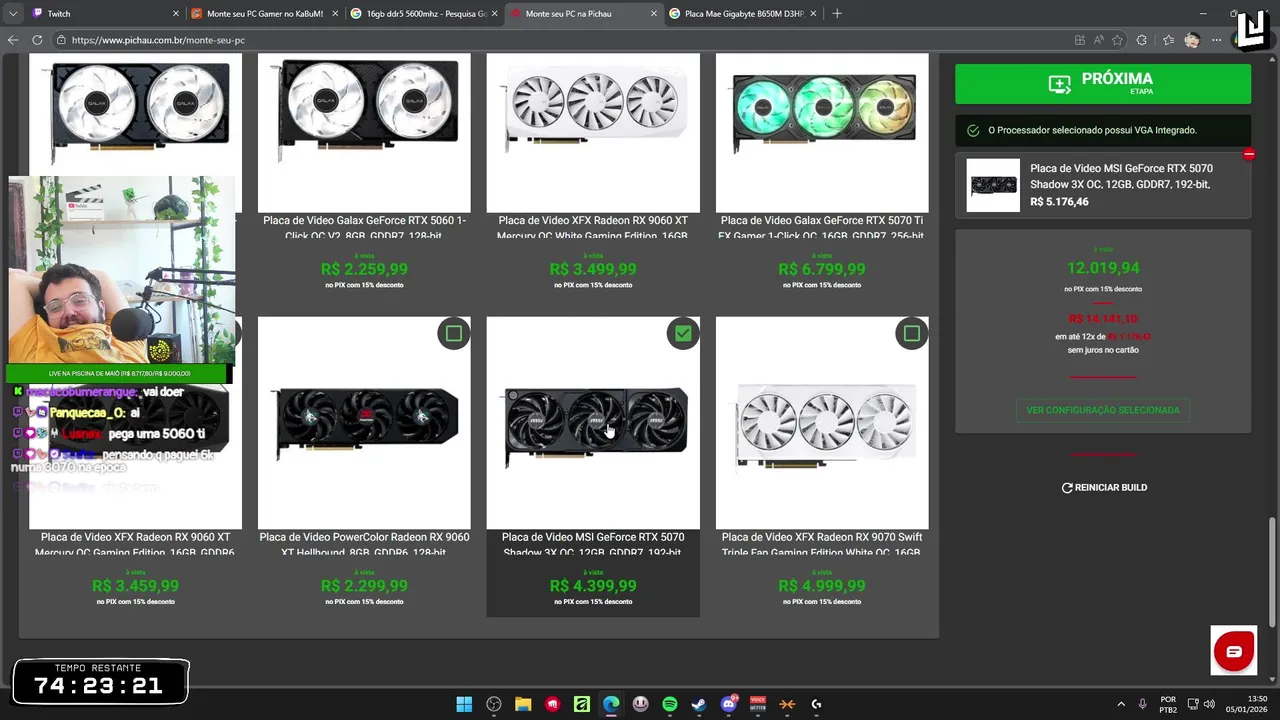This screenshot has width=1280, height=720.
Task: Open OBS Studio from taskbar
Action: click(494, 704)
